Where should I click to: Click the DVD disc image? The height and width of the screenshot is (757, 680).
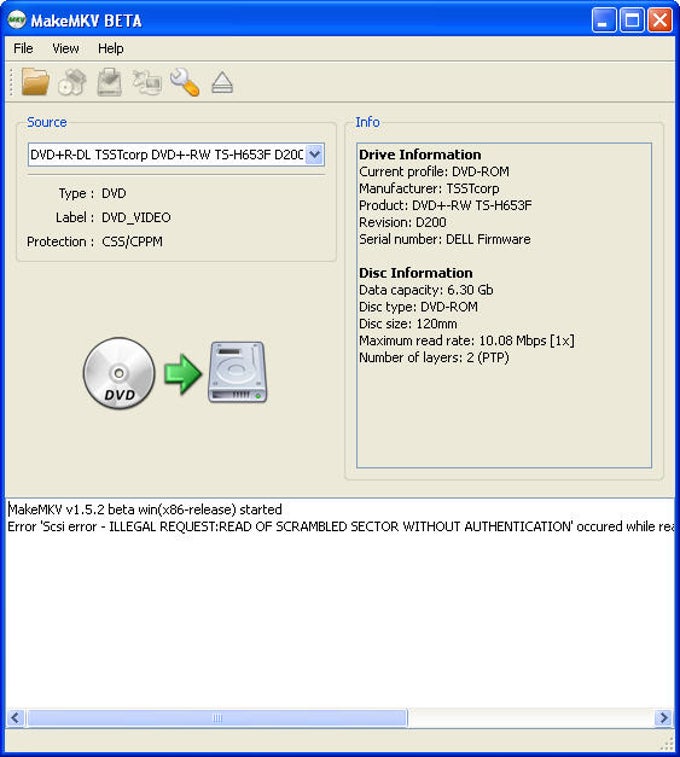[119, 373]
